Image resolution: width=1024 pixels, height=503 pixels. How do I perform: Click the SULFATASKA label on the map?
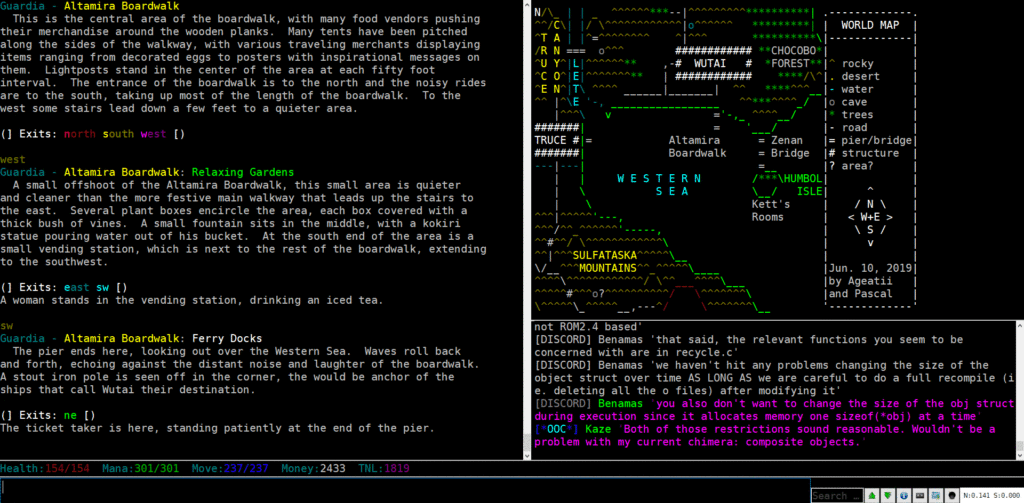604,255
